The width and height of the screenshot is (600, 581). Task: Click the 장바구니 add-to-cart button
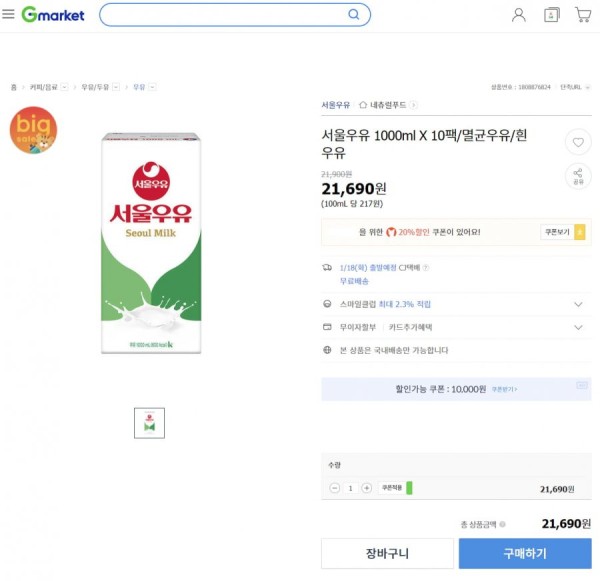[x=387, y=553]
